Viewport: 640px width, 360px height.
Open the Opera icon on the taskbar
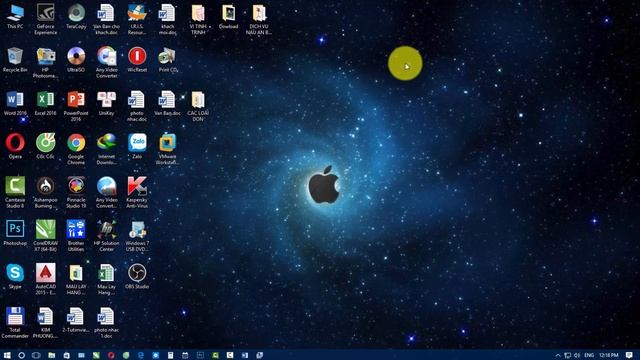click(111, 355)
